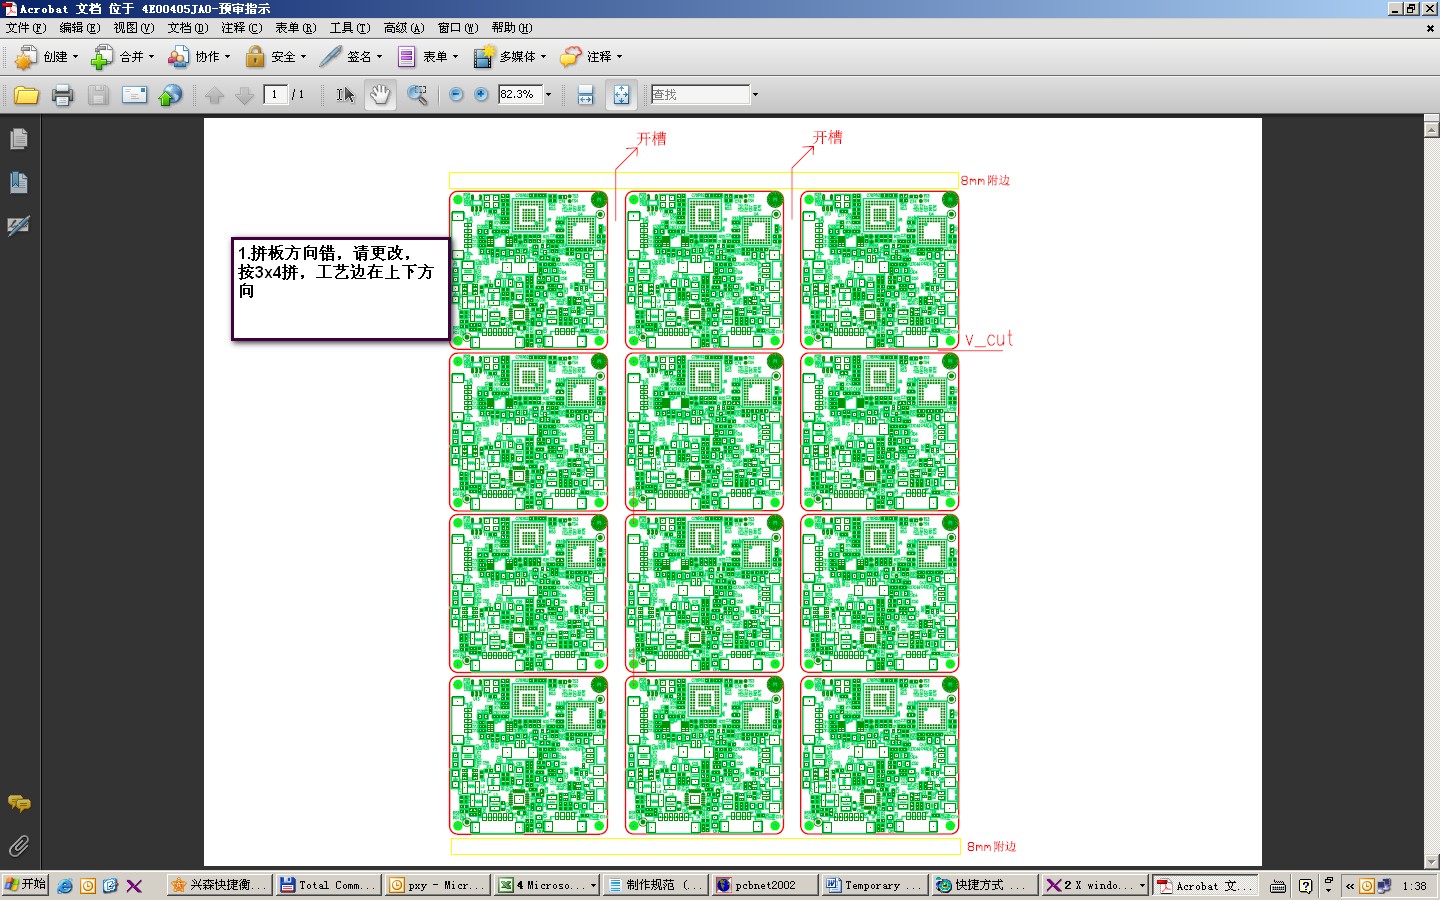The height and width of the screenshot is (900, 1440).
Task: Click the v_cut annotation label
Action: click(x=989, y=339)
